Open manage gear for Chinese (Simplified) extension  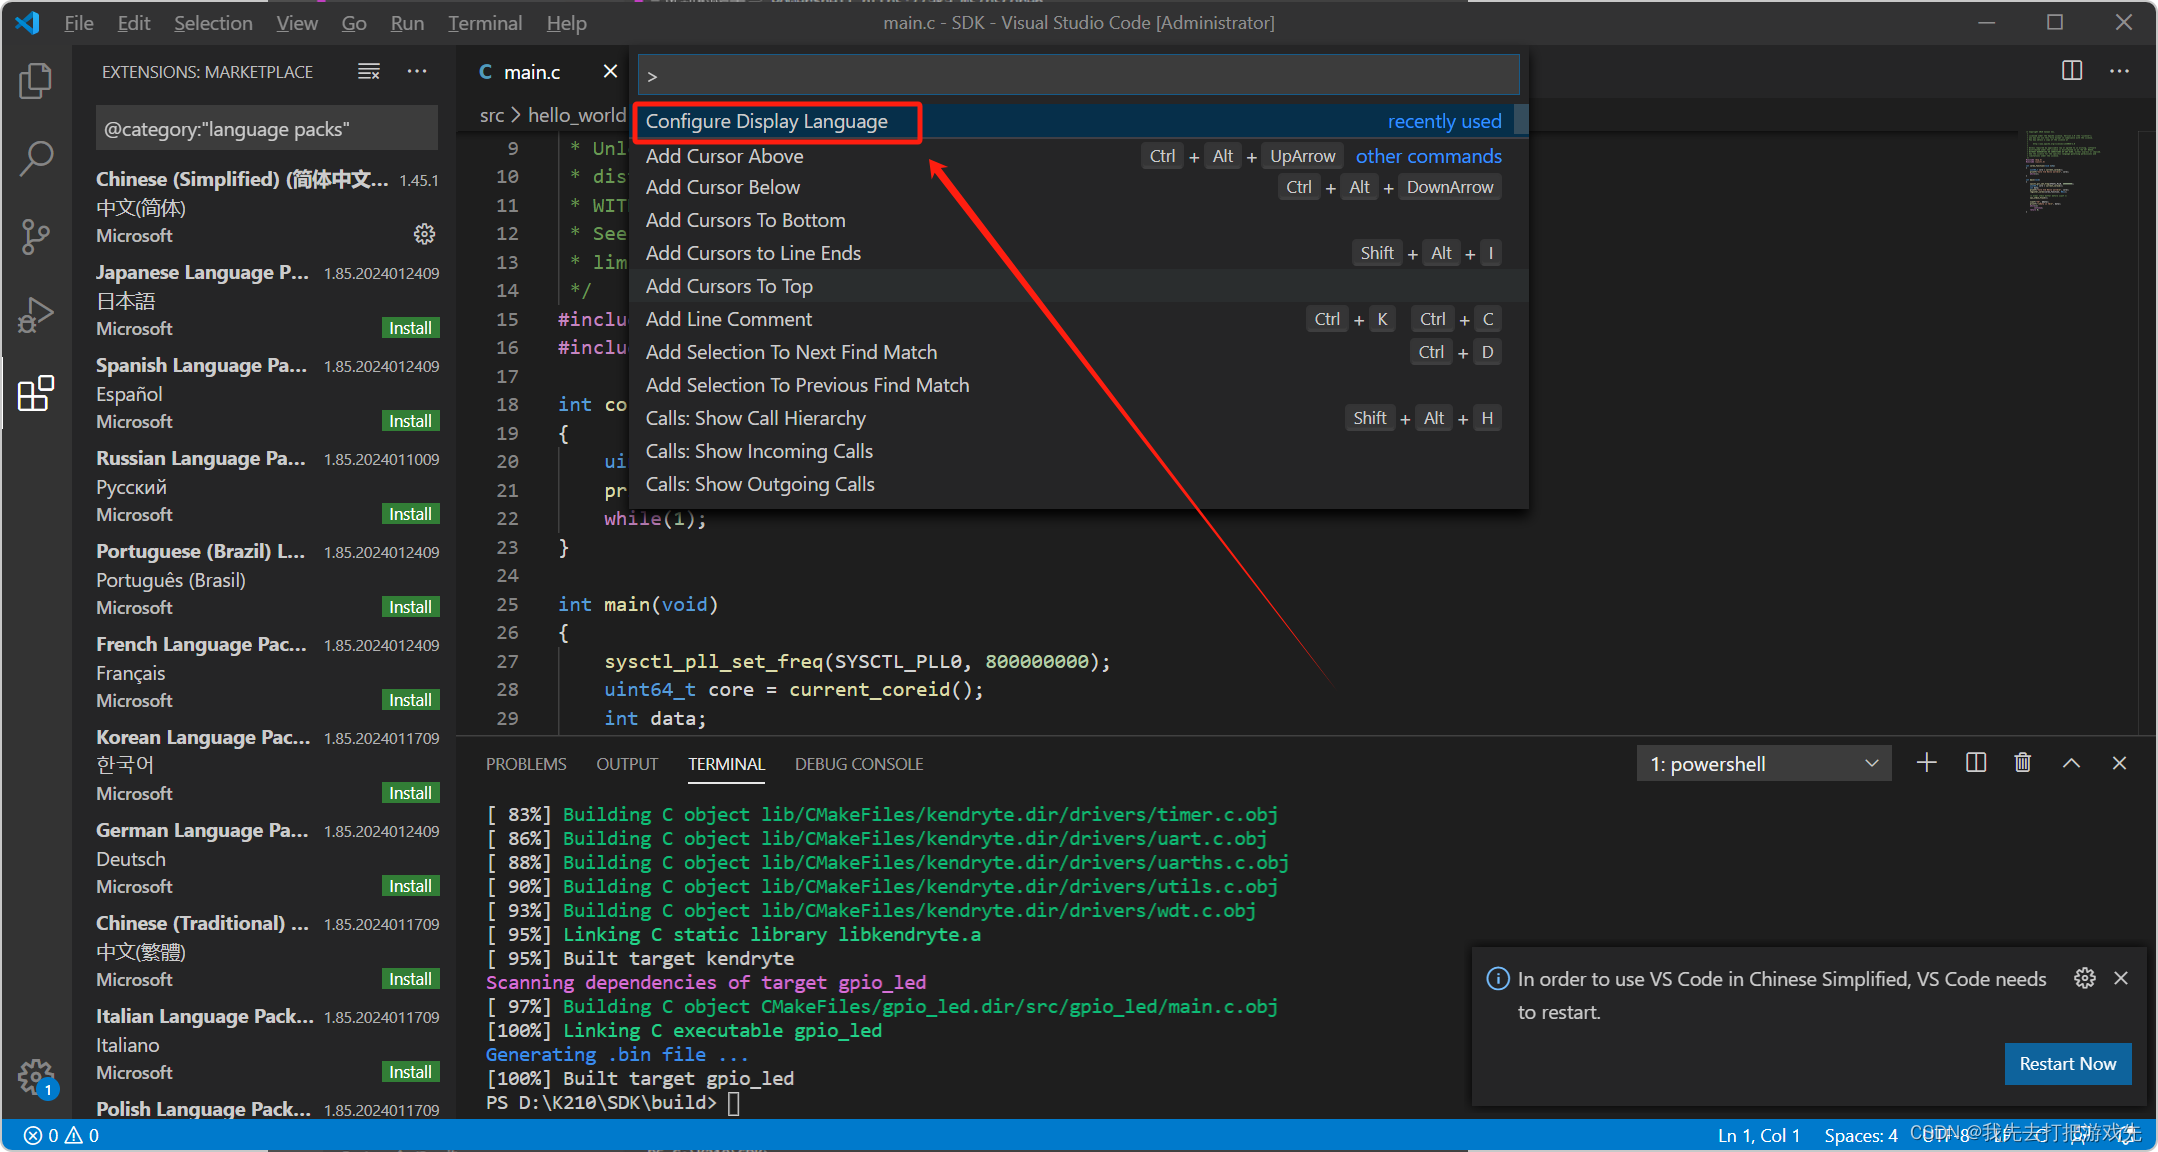[425, 234]
